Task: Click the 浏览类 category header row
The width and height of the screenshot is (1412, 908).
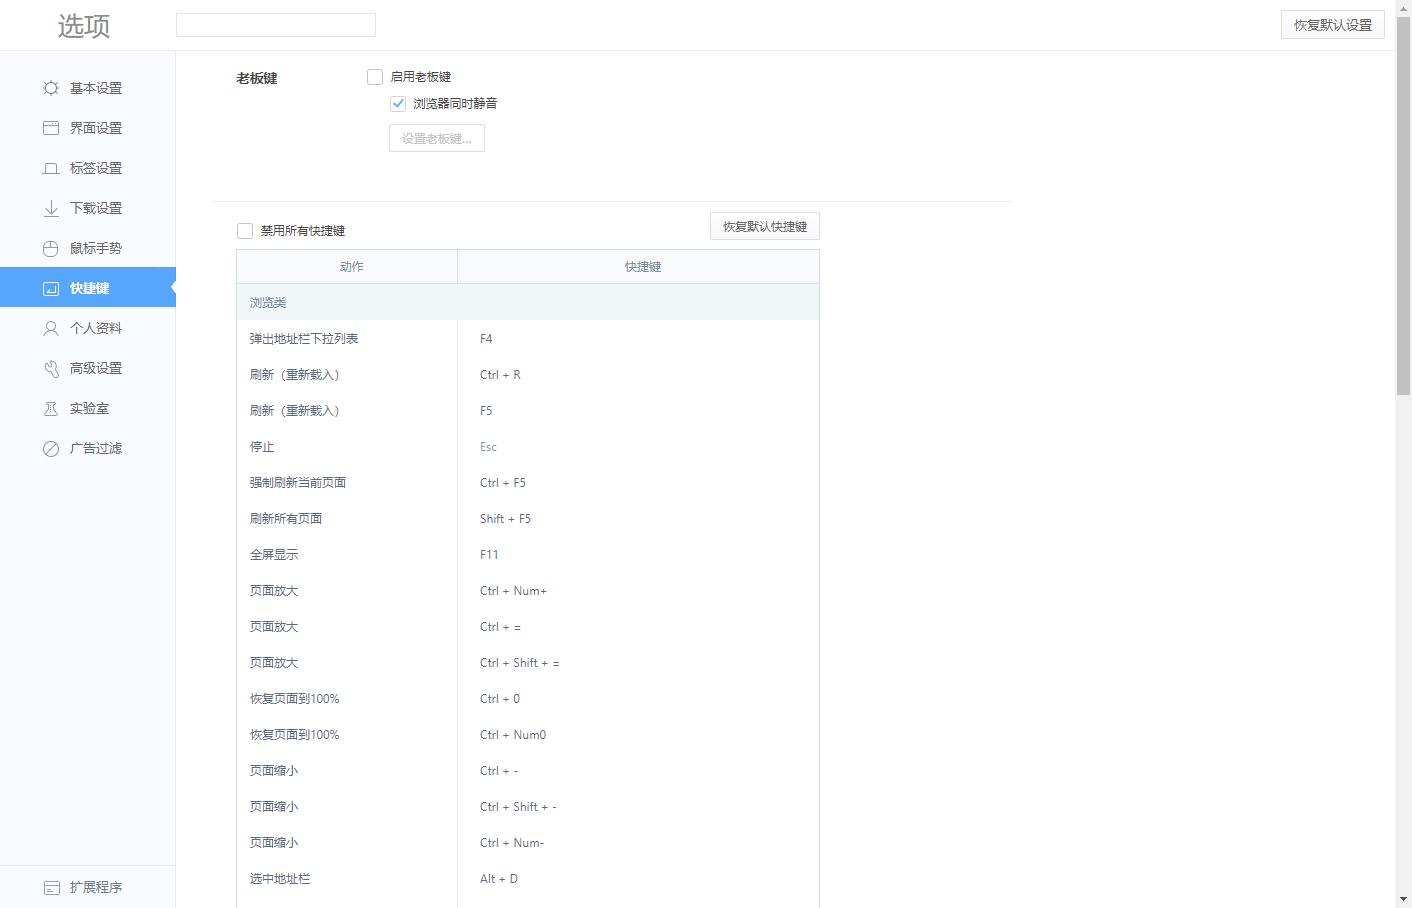Action: [x=527, y=302]
